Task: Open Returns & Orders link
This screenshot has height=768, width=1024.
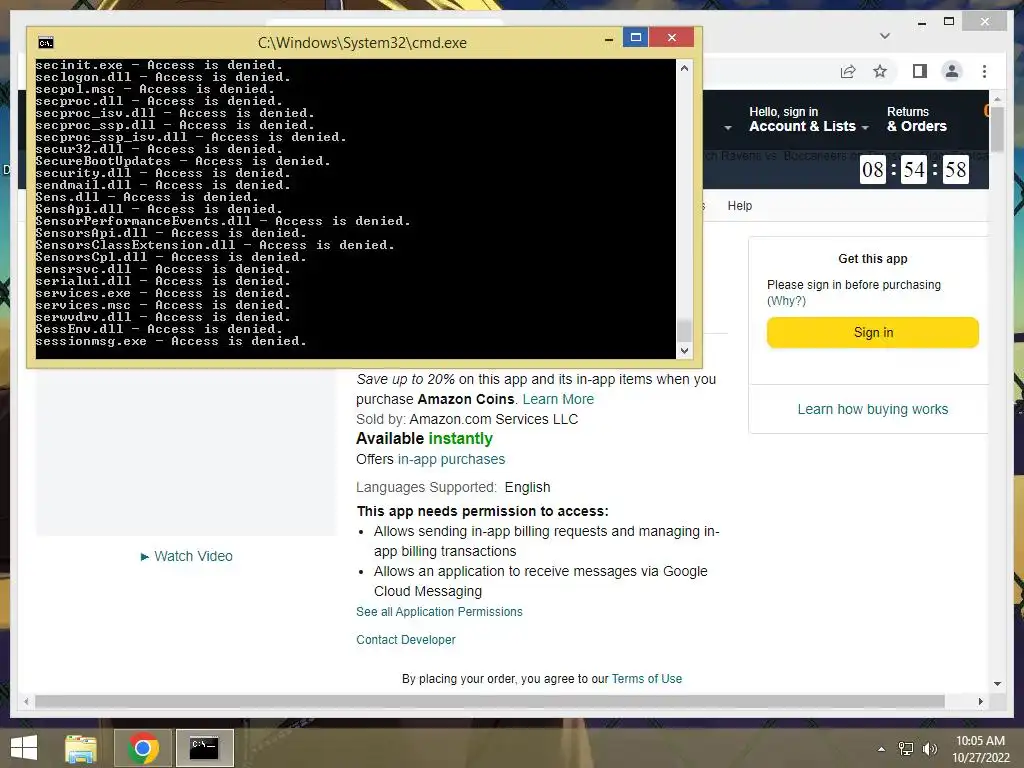Action: pos(916,120)
